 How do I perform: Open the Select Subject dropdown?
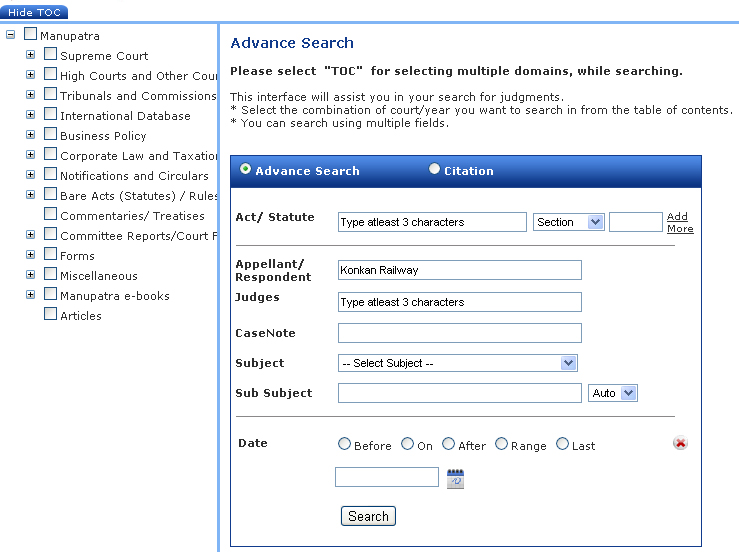coord(458,363)
